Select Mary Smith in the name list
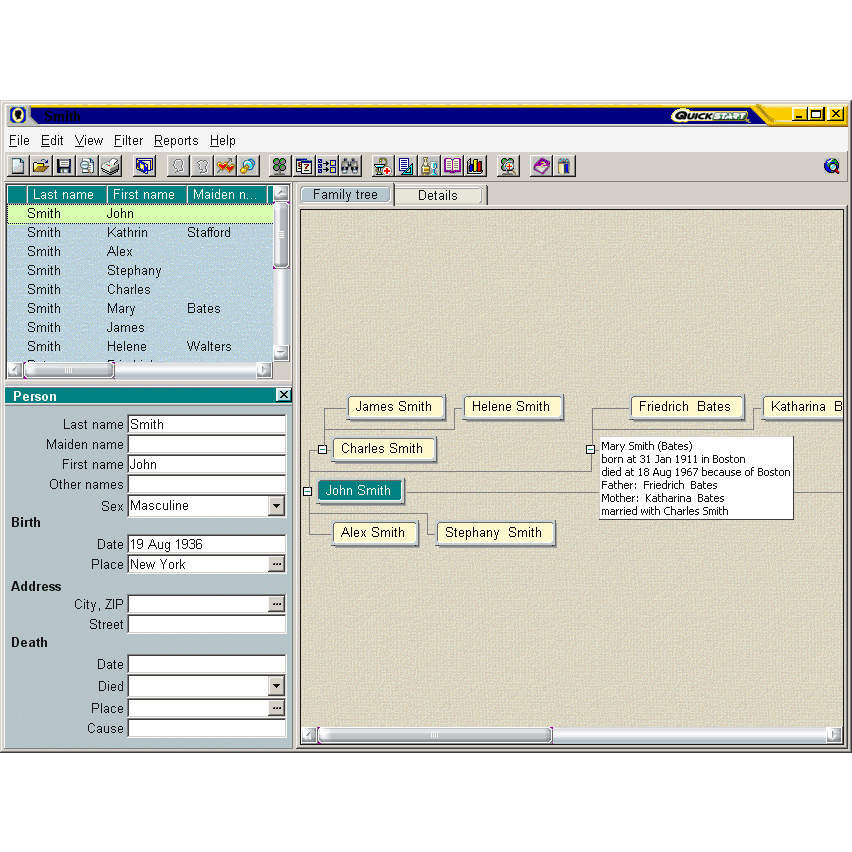The image size is (852, 852). pyautogui.click(x=120, y=308)
